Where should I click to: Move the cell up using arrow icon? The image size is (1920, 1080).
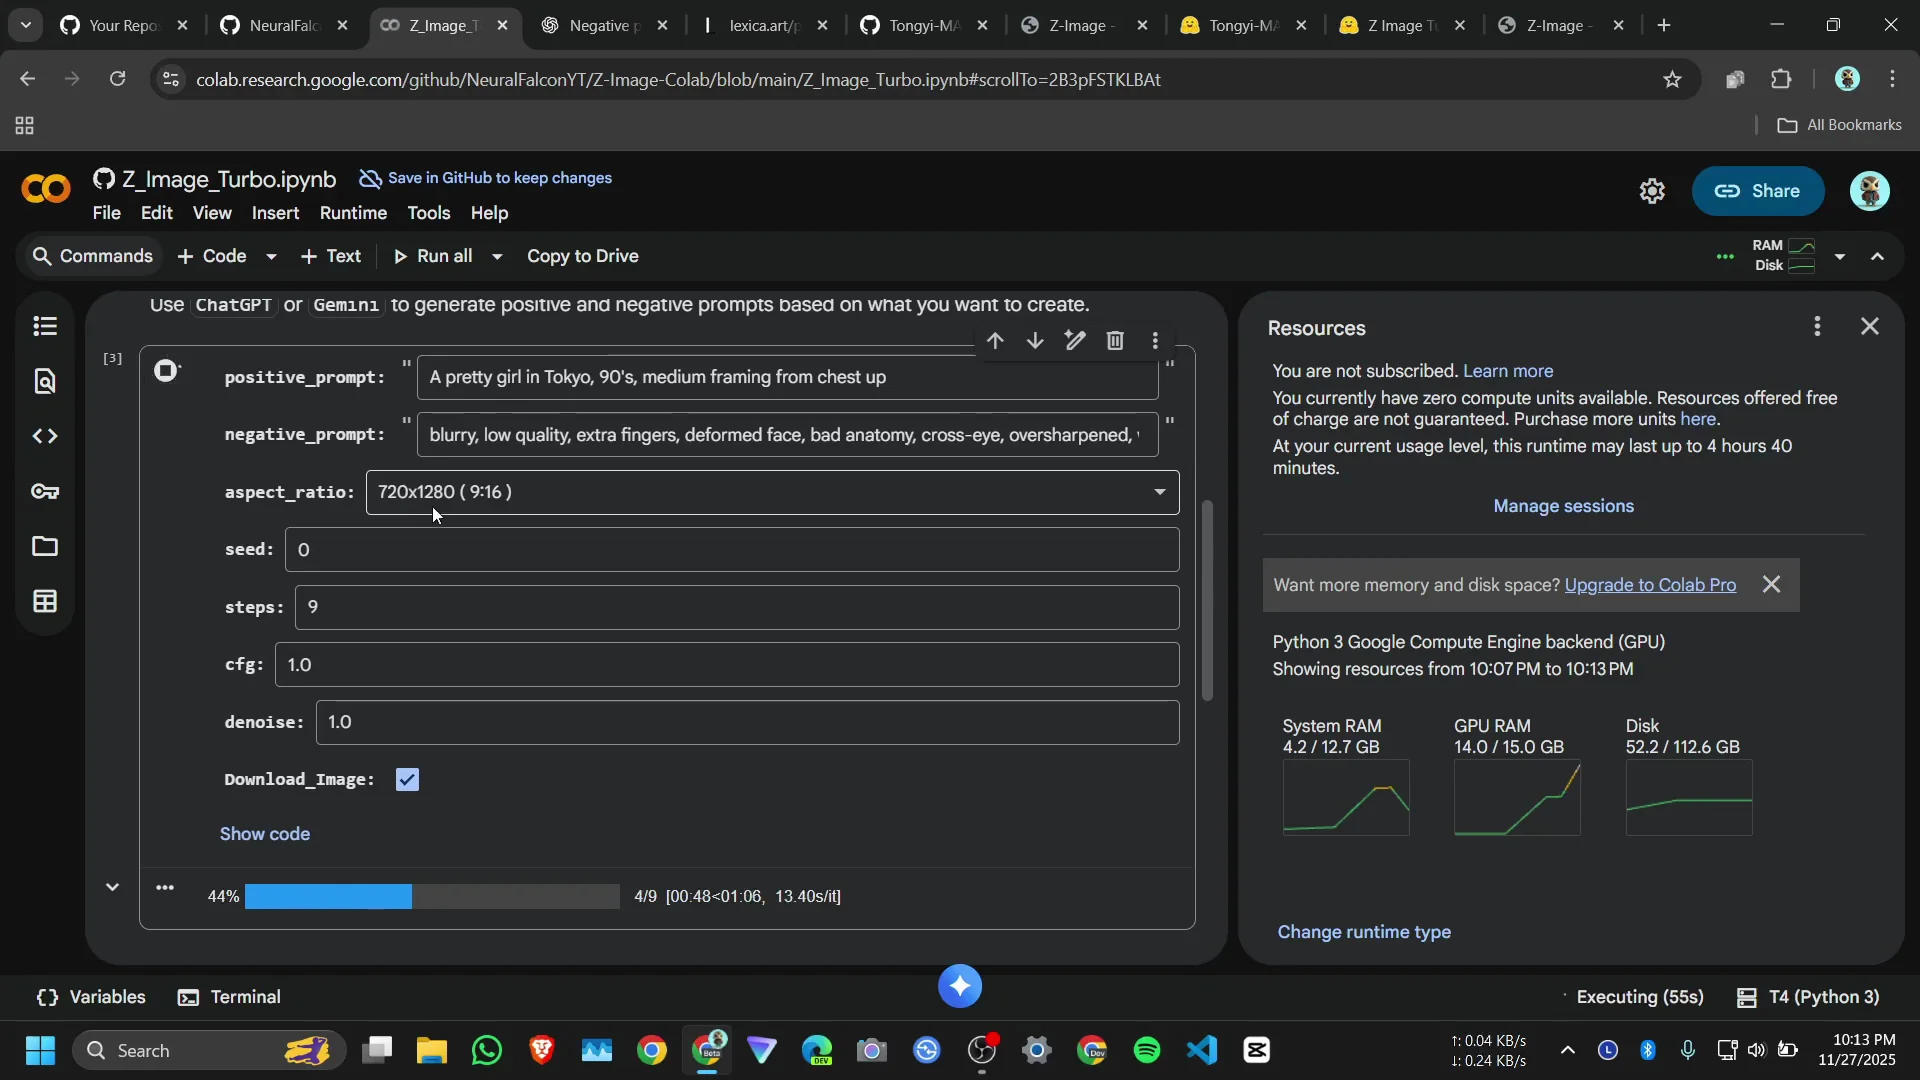coord(995,340)
